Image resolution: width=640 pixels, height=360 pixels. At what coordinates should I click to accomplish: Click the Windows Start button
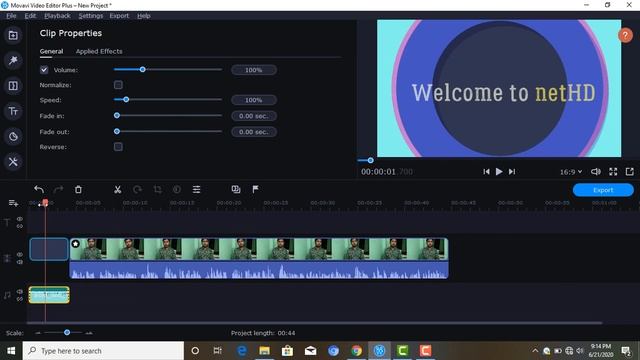11,351
